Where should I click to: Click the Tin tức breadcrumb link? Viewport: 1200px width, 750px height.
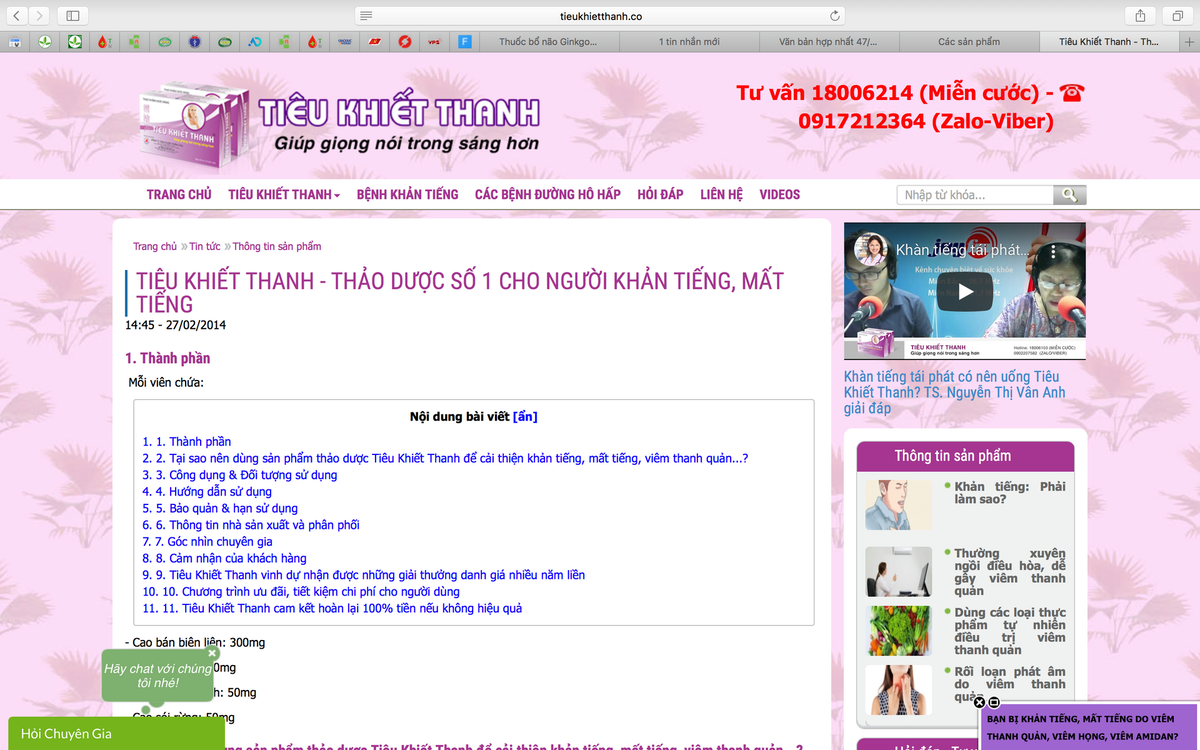[205, 246]
